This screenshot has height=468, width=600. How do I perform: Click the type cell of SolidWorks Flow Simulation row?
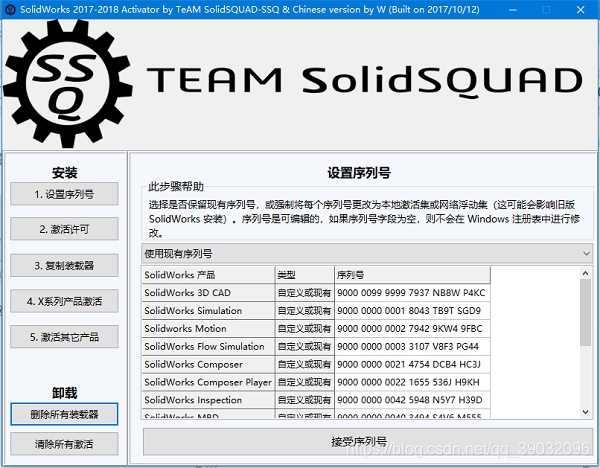coord(305,346)
